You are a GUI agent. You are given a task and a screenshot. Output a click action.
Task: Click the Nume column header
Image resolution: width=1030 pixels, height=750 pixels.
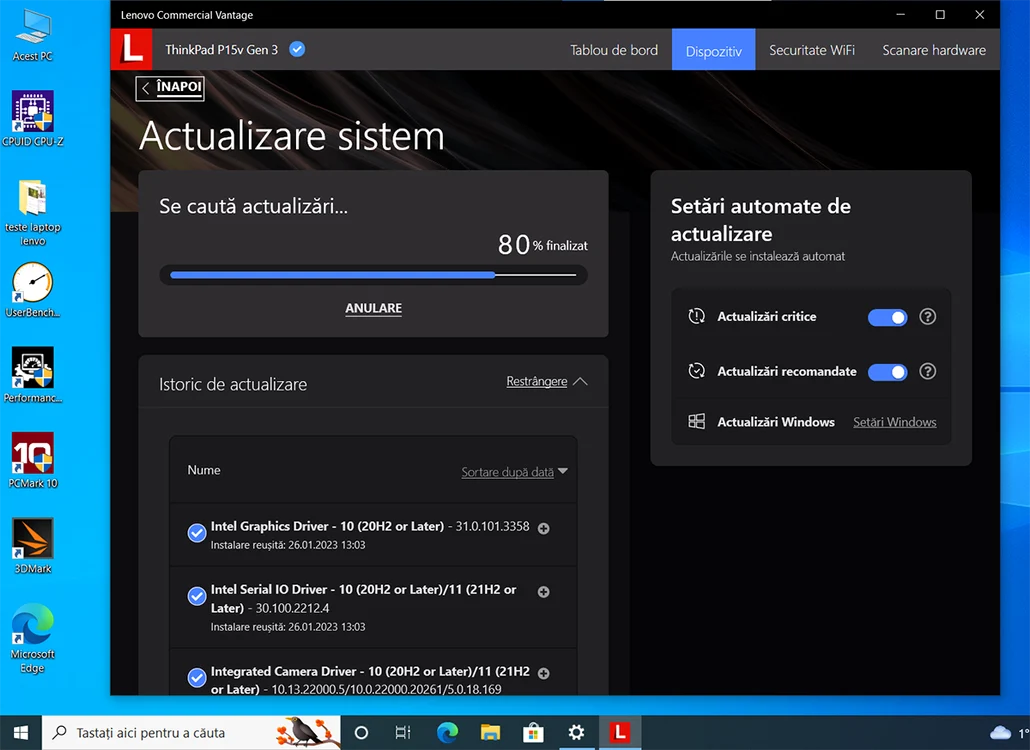(204, 470)
